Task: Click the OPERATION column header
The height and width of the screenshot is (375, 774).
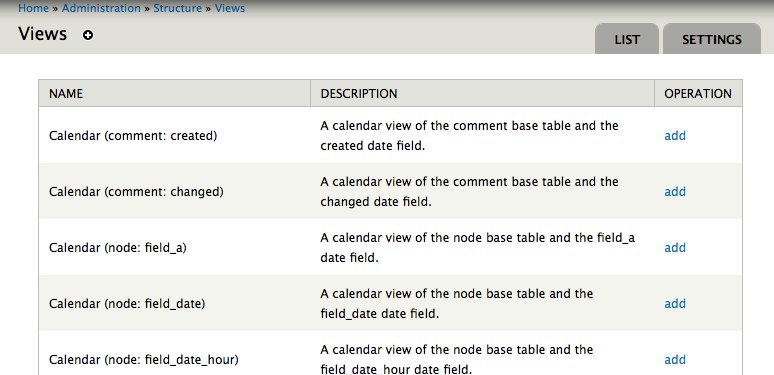Action: coord(698,93)
